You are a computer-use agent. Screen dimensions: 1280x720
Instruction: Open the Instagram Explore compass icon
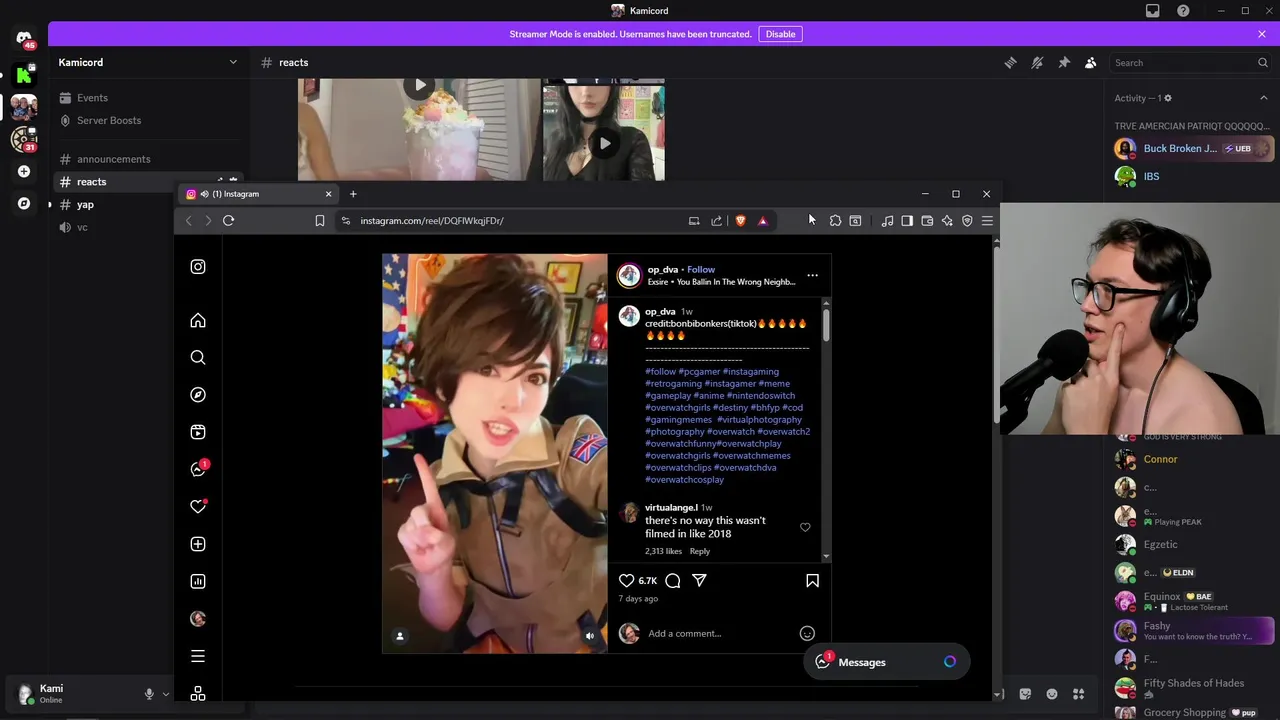click(x=198, y=395)
